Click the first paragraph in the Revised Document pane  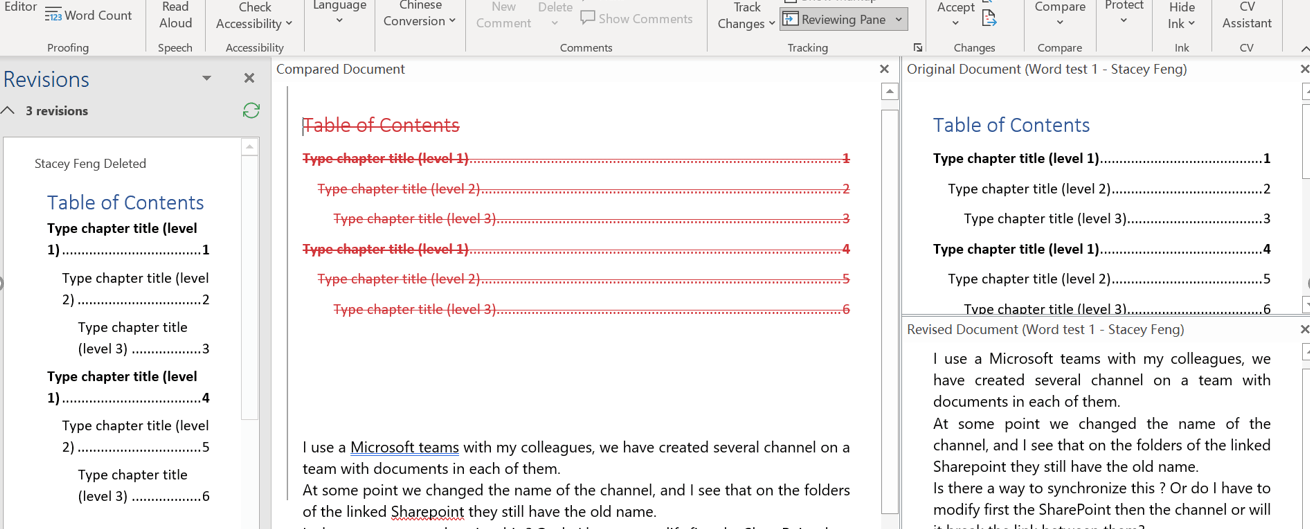point(1102,380)
